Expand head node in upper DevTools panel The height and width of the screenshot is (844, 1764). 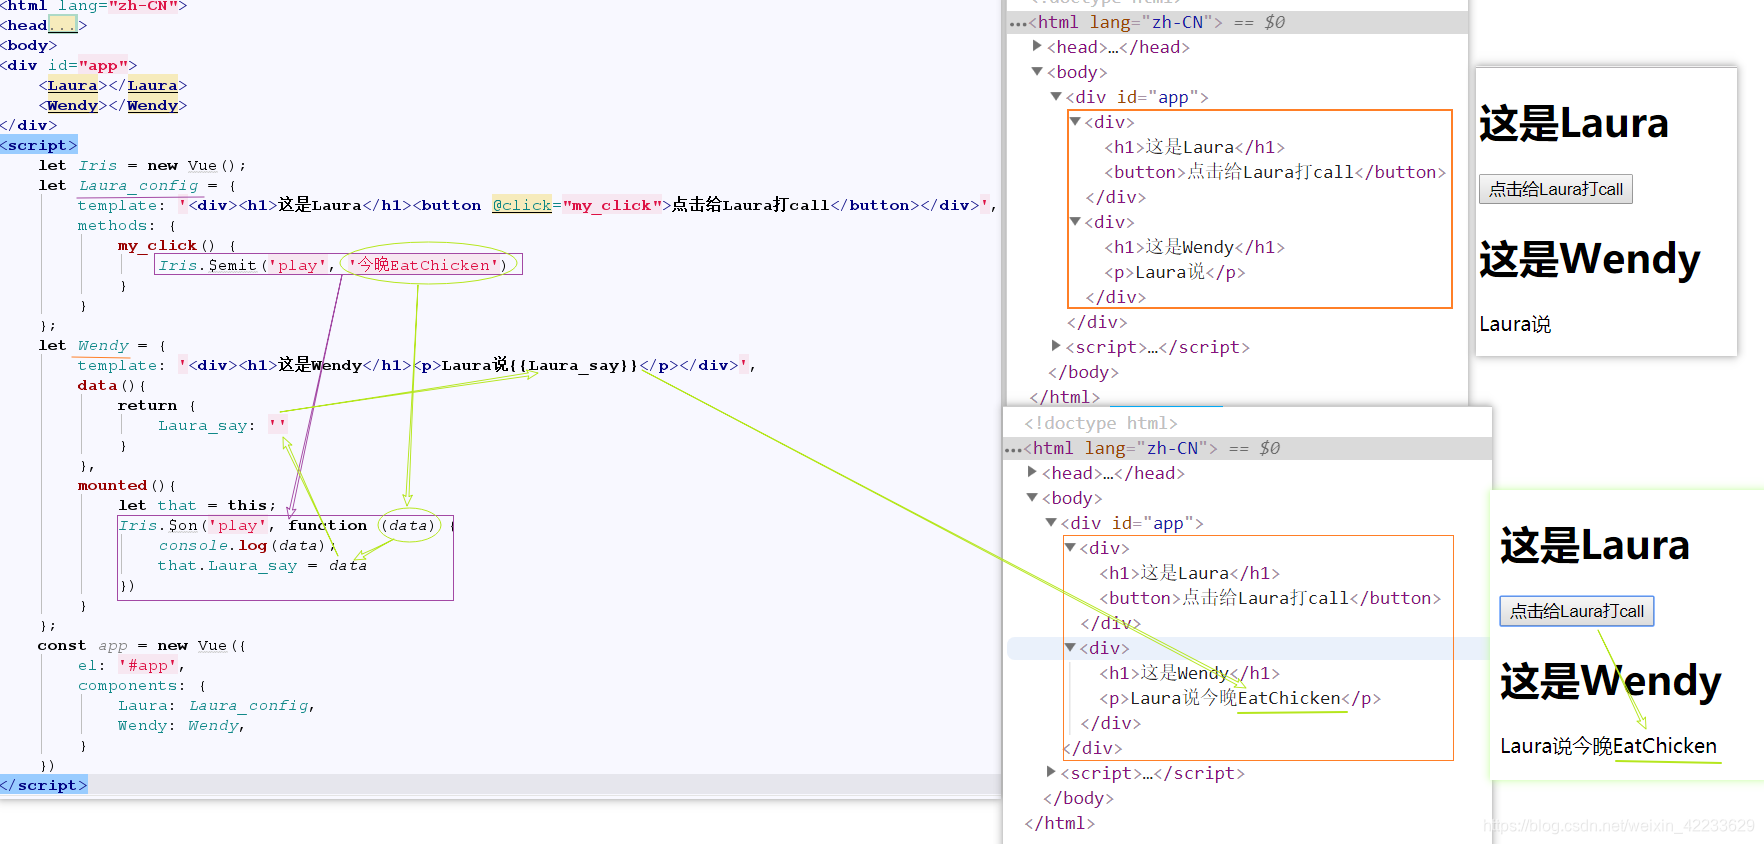tap(1037, 46)
